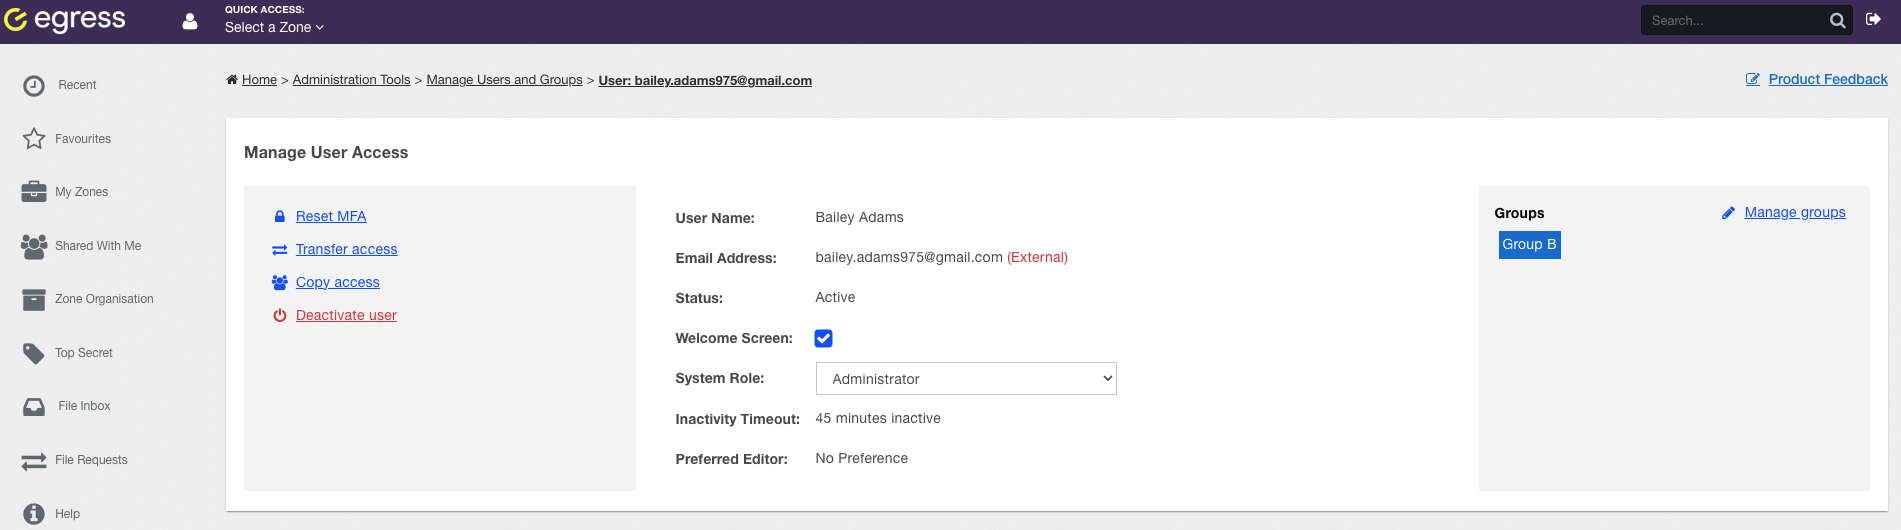This screenshot has height=530, width=1901.
Task: Click the Product Feedback edit icon
Action: pyautogui.click(x=1753, y=79)
